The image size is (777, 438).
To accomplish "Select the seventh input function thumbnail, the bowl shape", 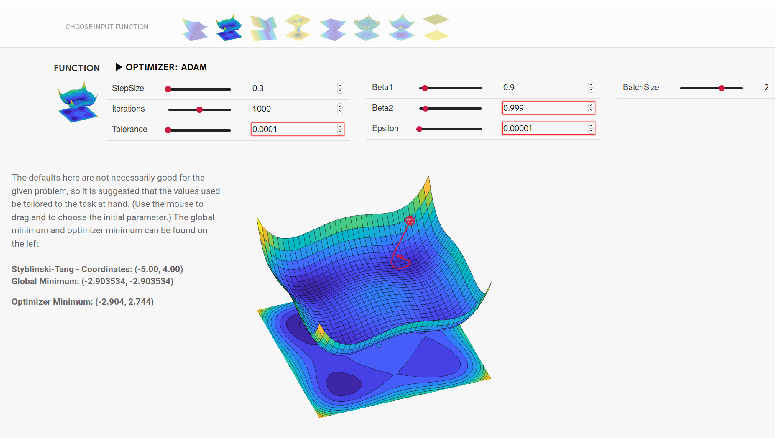I will point(401,27).
